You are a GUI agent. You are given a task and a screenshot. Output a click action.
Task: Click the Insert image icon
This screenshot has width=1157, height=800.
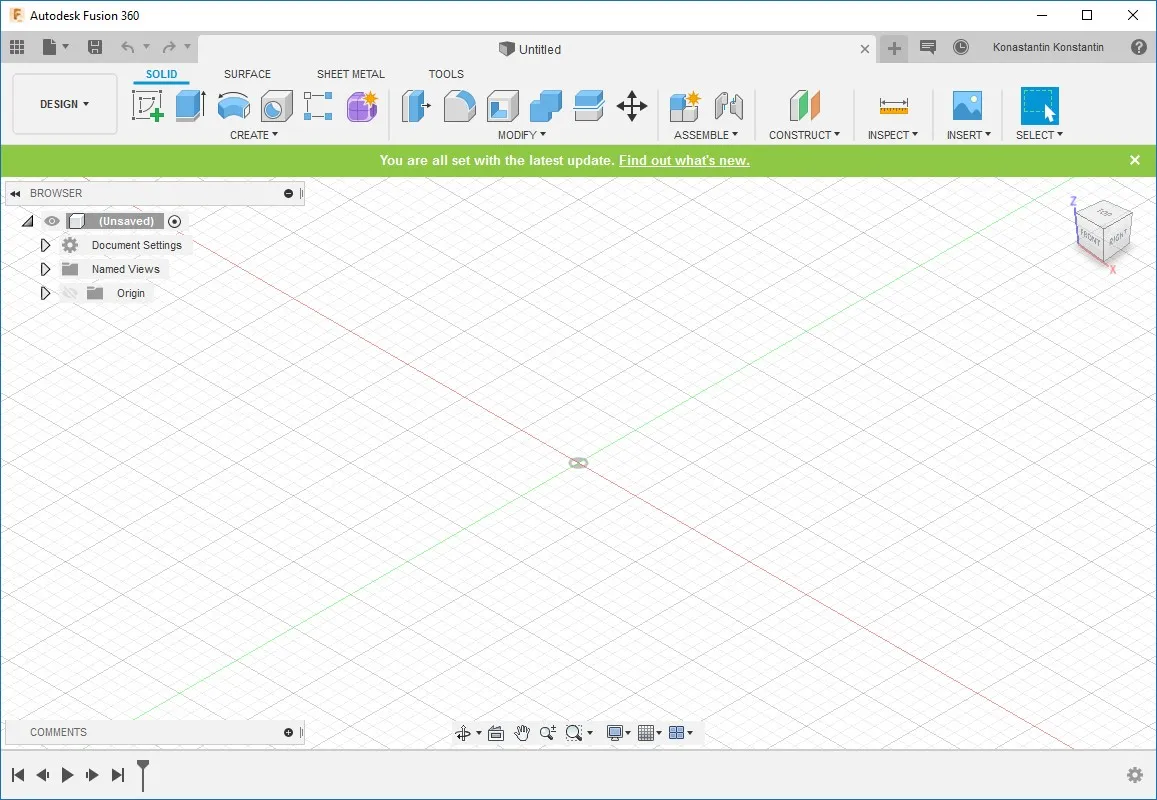[967, 106]
